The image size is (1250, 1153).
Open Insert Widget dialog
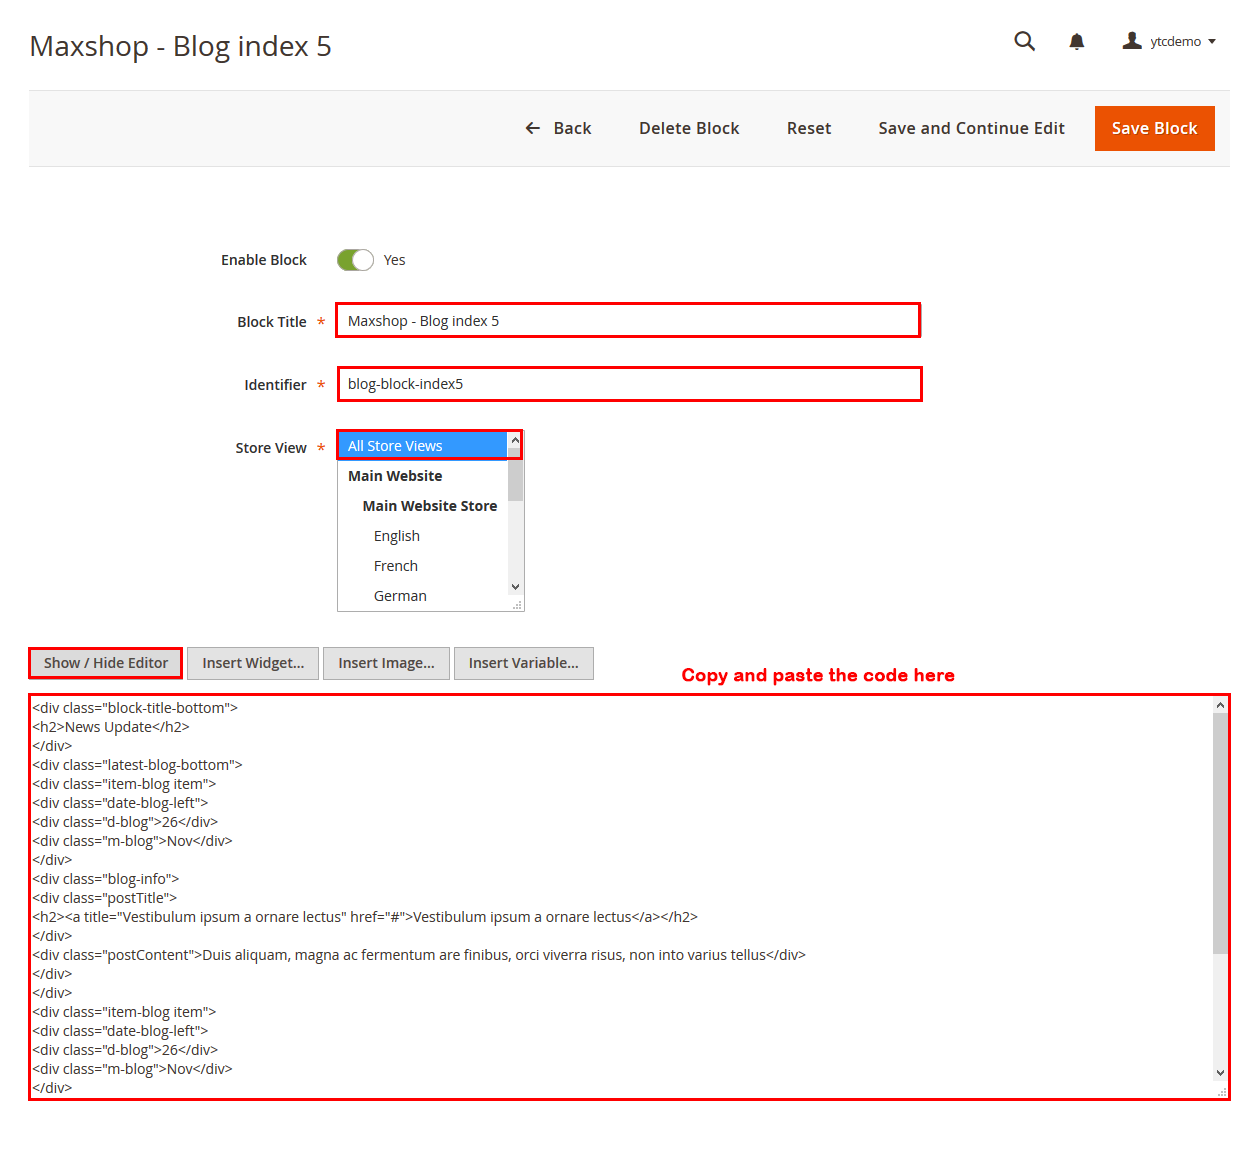click(253, 663)
